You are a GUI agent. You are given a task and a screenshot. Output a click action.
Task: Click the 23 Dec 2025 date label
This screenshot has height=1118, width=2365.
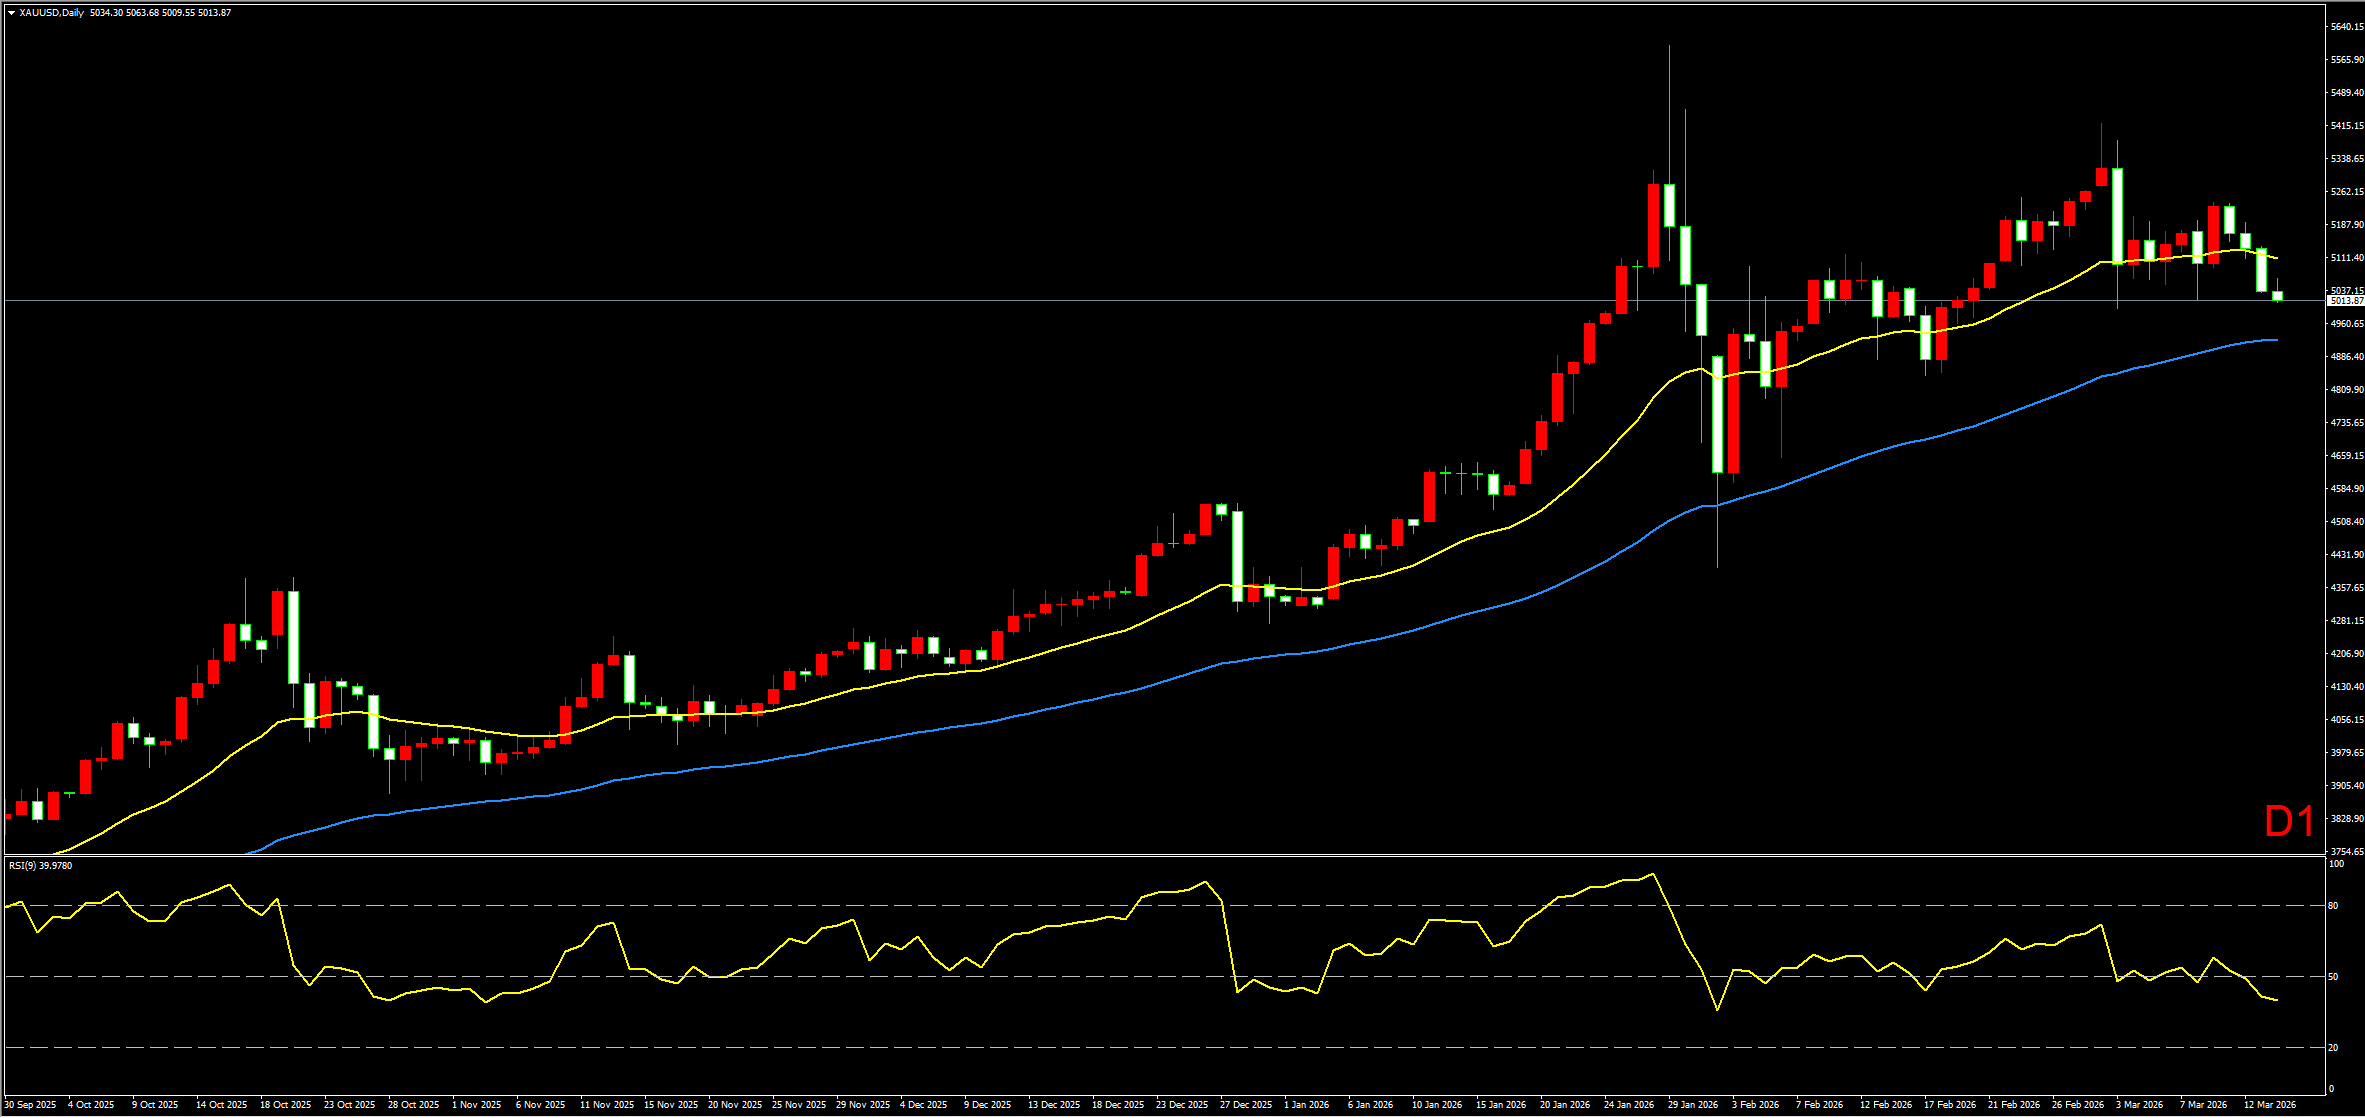[1182, 1105]
